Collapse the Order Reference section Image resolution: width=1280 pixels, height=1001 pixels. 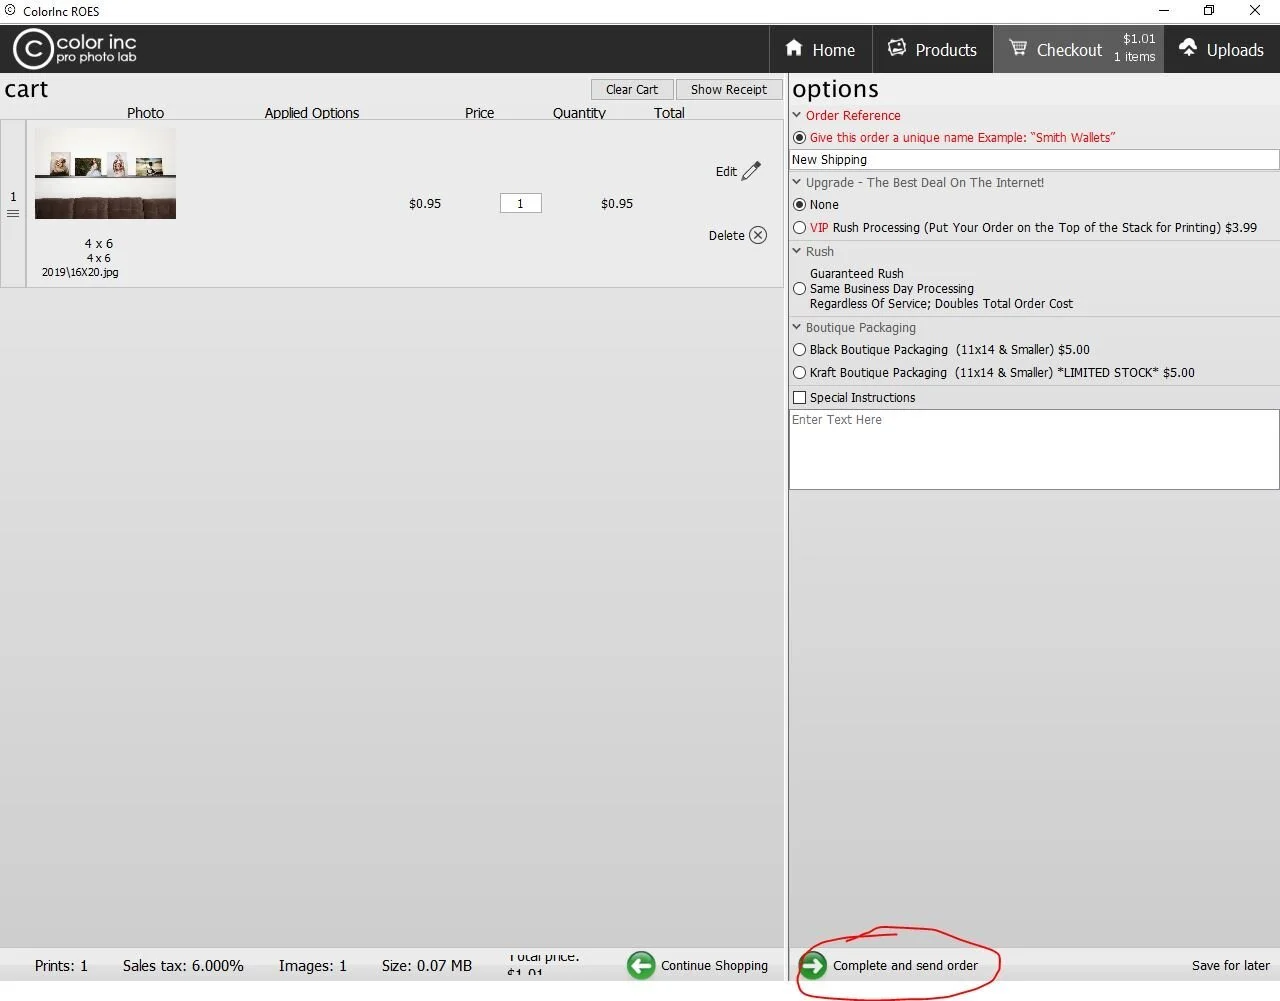(797, 115)
